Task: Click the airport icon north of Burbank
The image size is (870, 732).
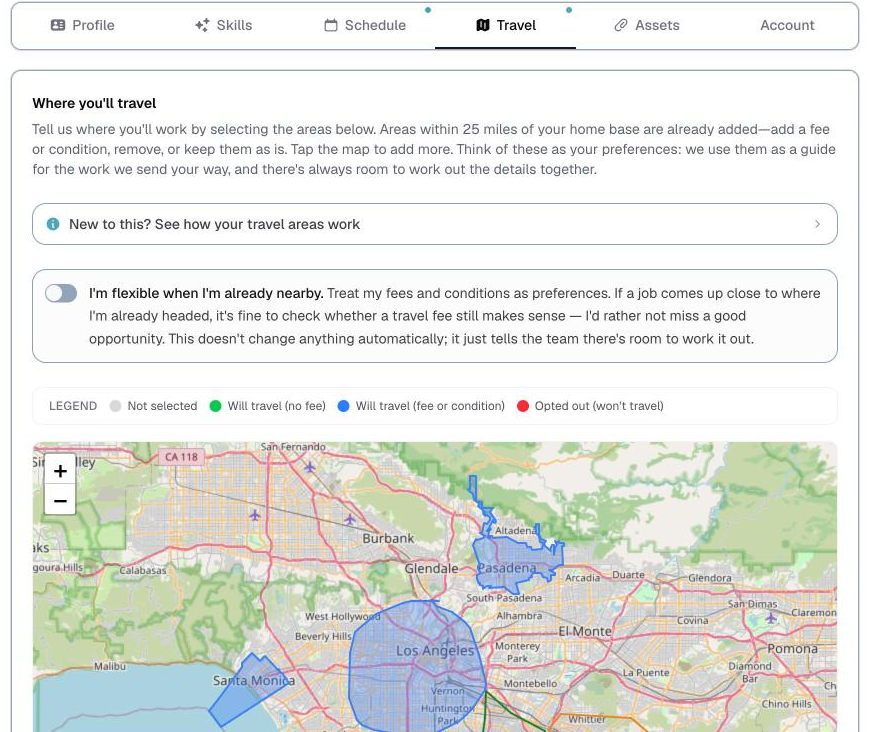Action: pos(350,519)
